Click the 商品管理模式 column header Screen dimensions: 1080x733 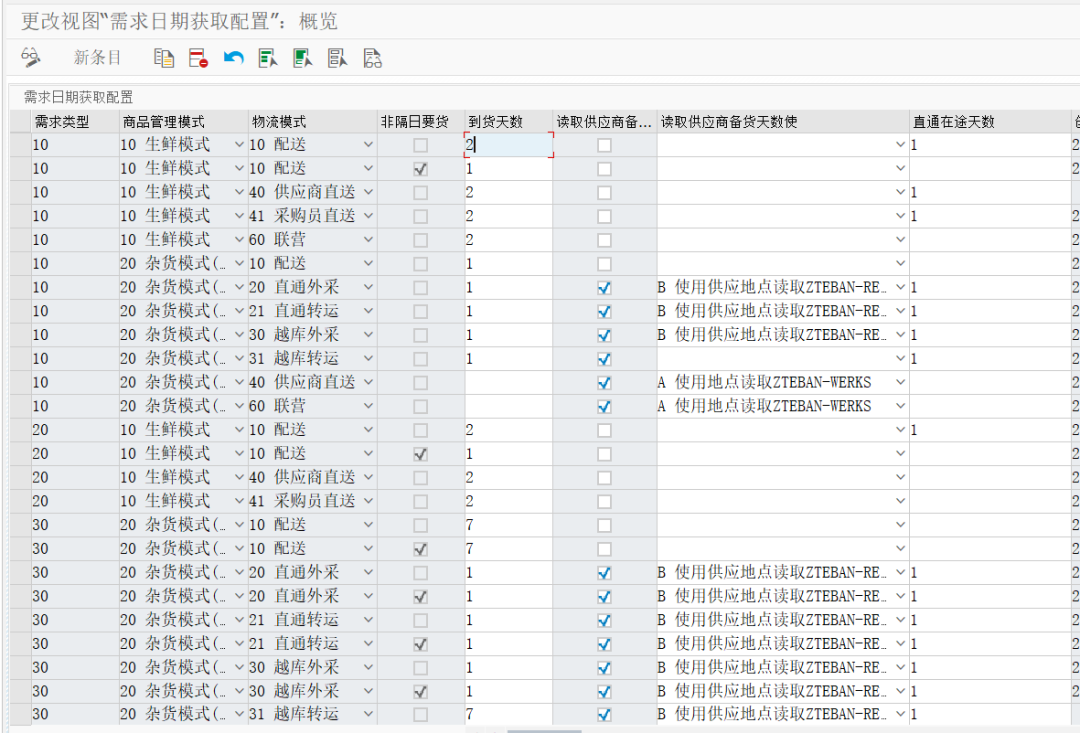click(183, 122)
